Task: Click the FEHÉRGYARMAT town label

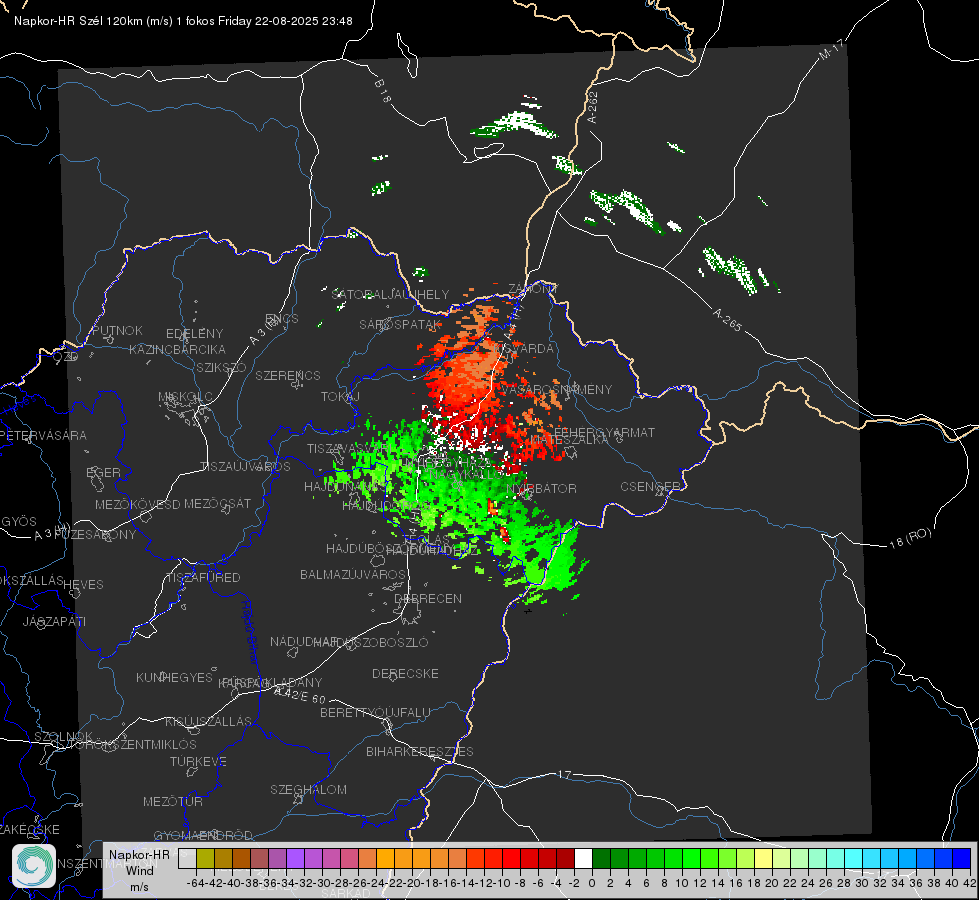Action: coord(604,432)
